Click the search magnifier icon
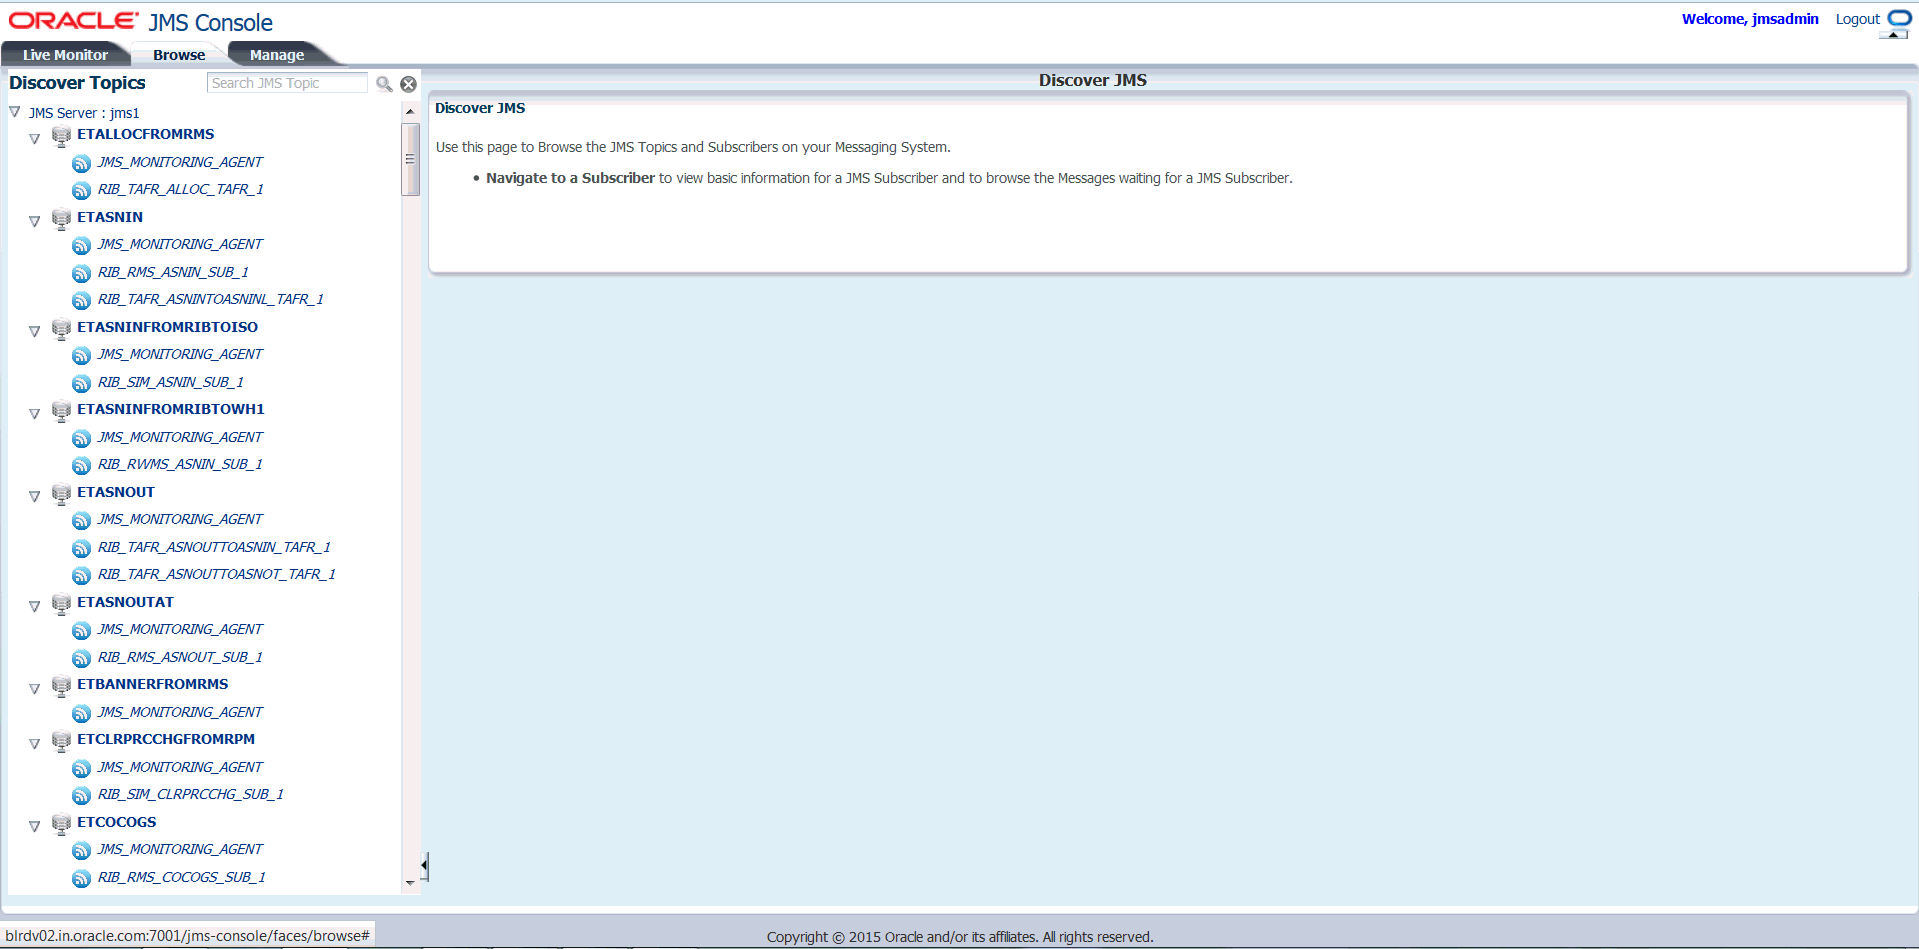Viewport: 1919px width, 949px height. coord(384,84)
